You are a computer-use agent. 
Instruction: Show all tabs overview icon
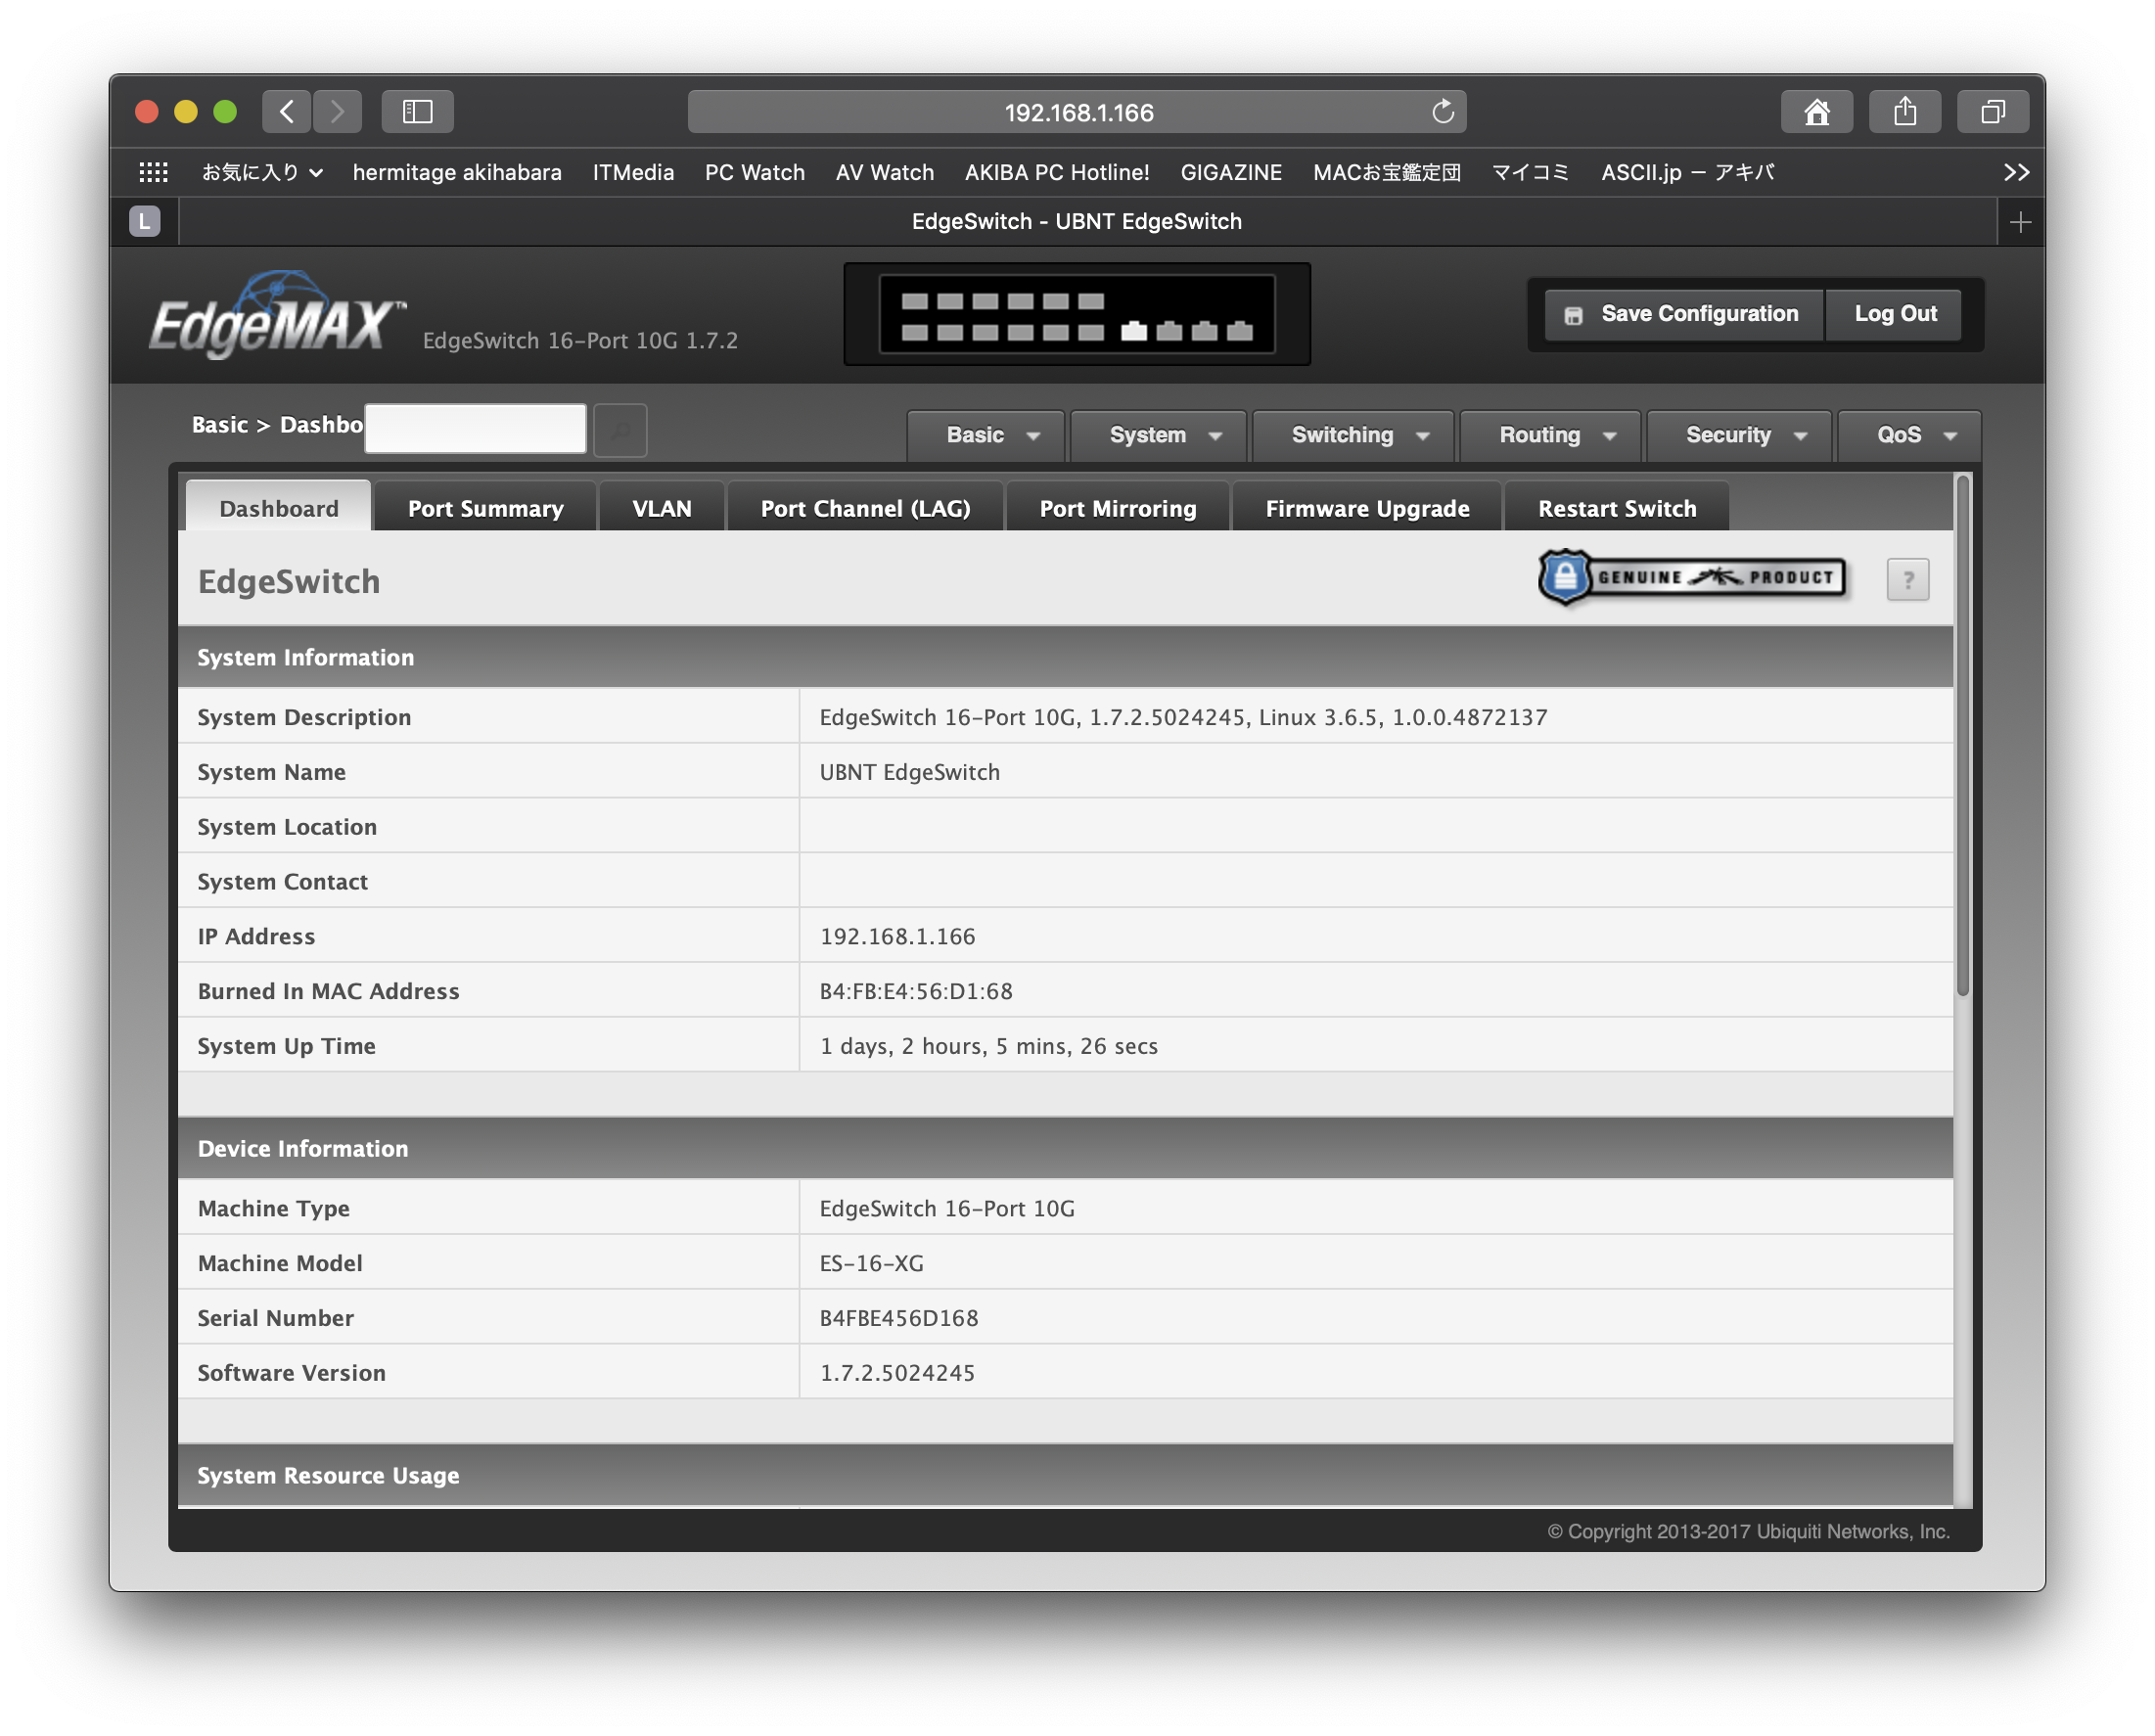1993,111
